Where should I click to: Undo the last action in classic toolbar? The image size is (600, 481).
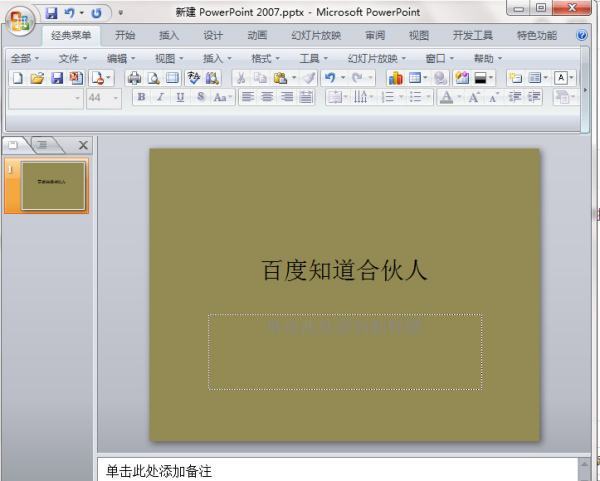pyautogui.click(x=330, y=78)
